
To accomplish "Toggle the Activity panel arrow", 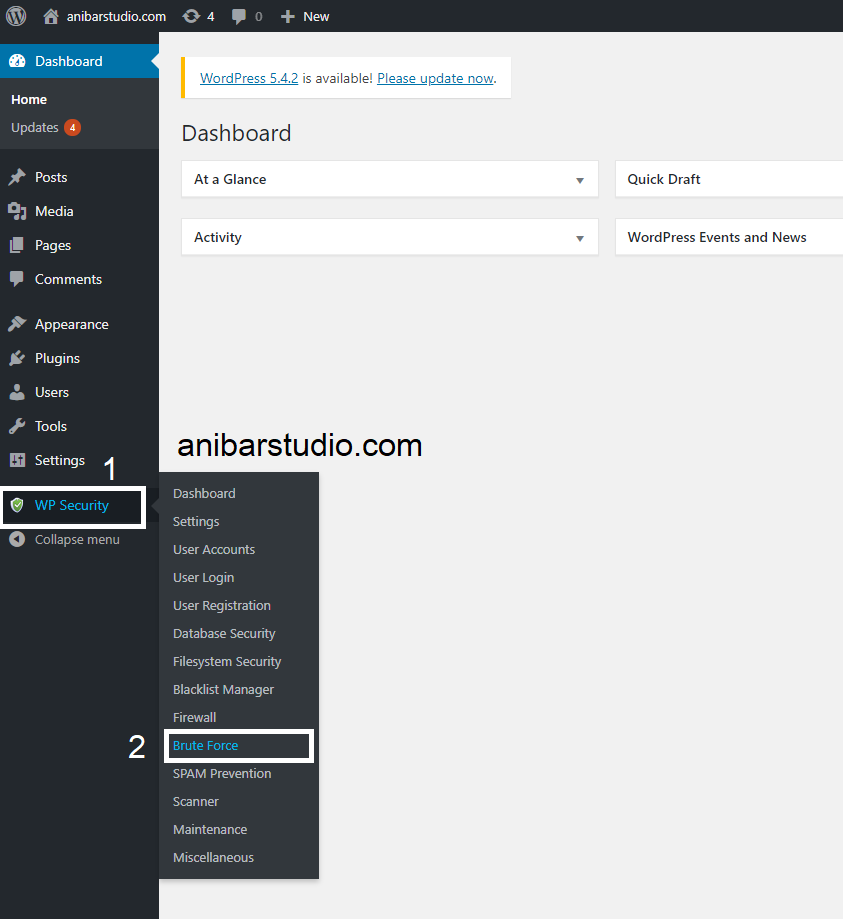I will pos(580,238).
